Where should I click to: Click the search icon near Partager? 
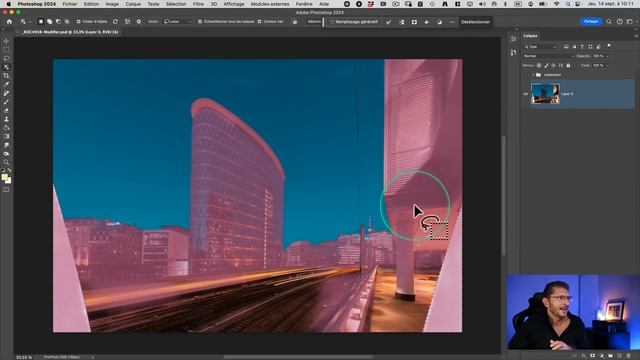pyautogui.click(x=609, y=22)
